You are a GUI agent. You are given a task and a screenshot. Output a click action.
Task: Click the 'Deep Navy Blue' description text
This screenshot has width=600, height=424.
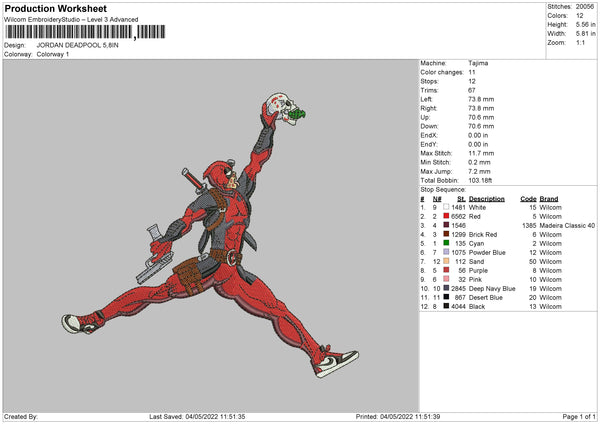tap(492, 288)
